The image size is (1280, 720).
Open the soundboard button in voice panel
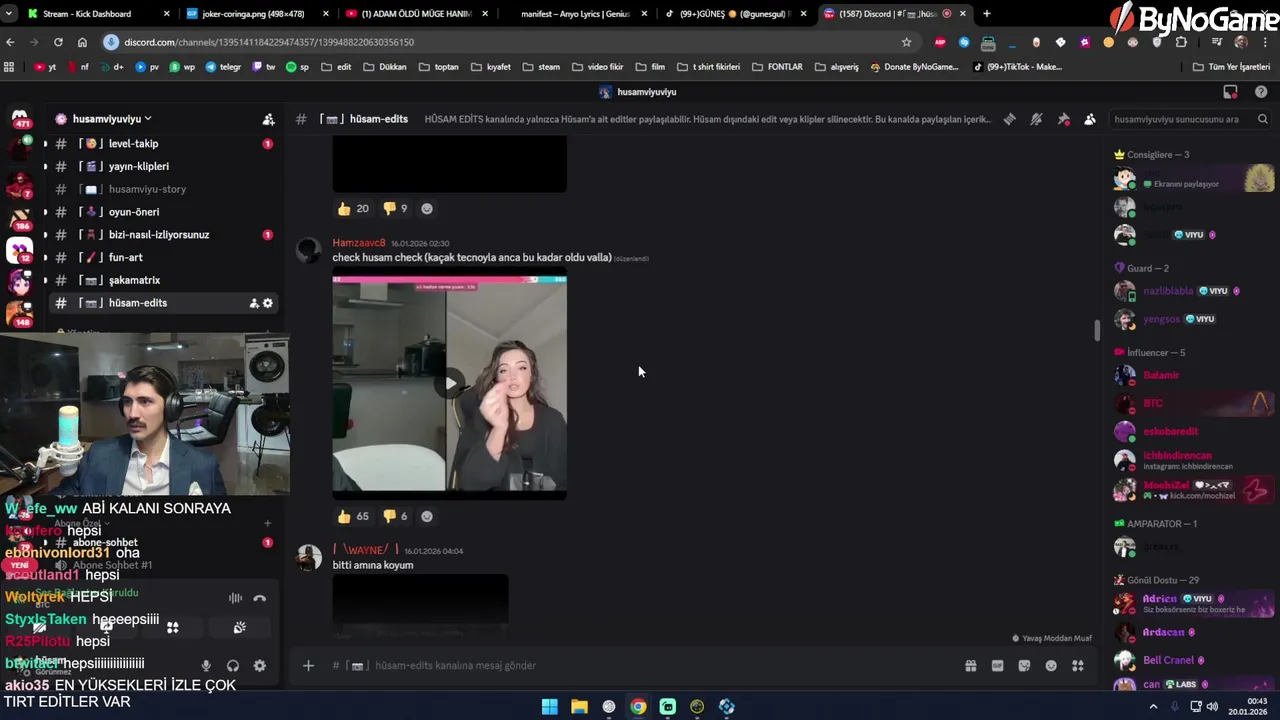[x=240, y=628]
